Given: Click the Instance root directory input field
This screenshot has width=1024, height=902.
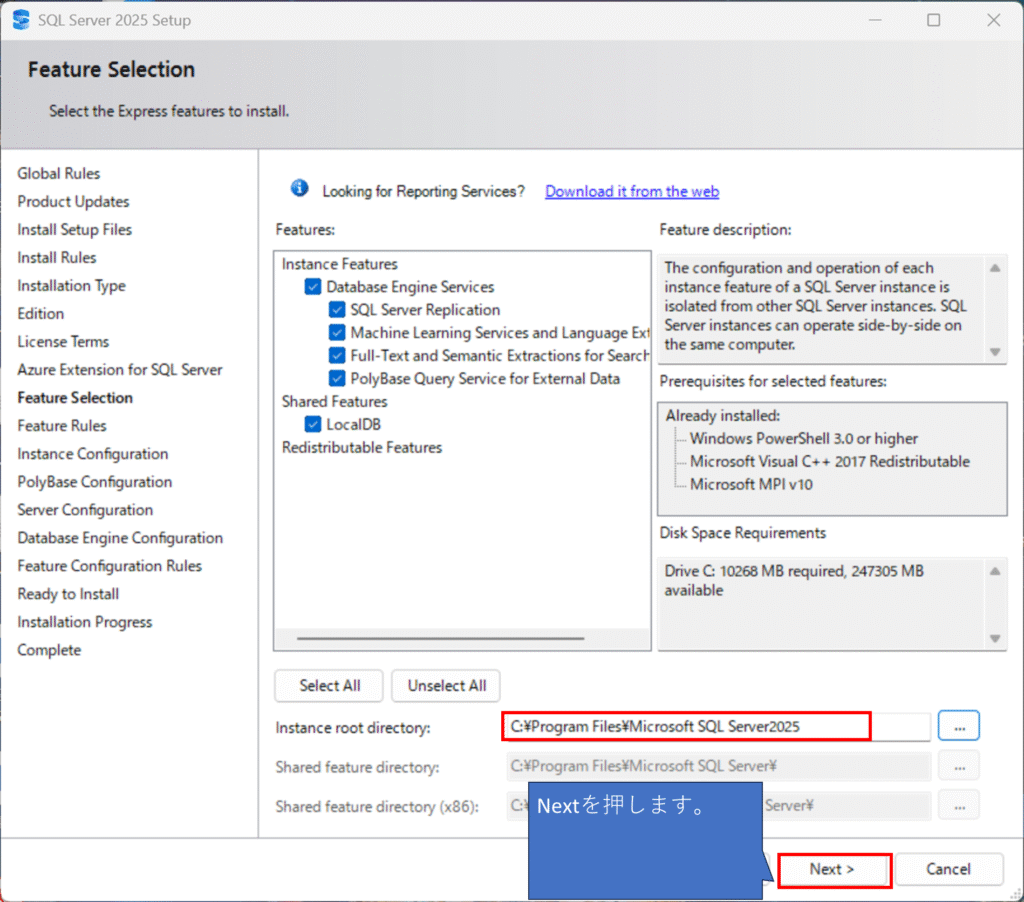Looking at the screenshot, I should click(718, 726).
